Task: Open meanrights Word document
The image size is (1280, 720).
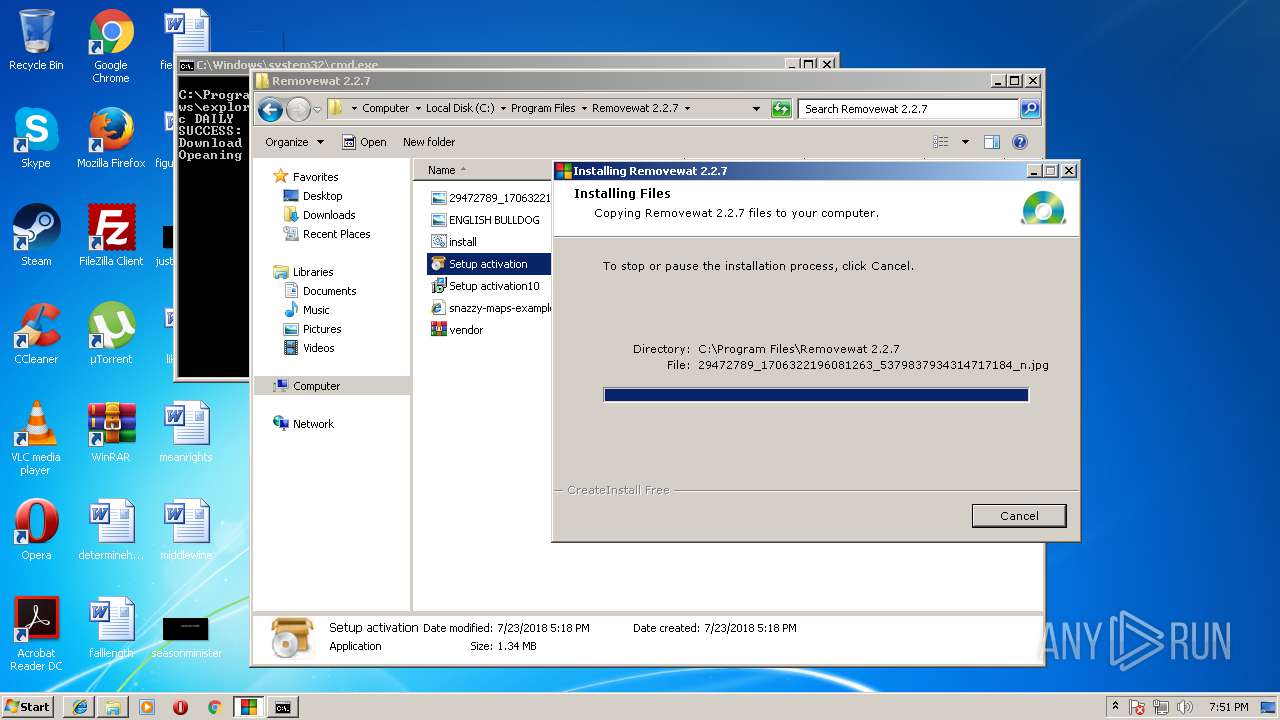Action: 186,432
